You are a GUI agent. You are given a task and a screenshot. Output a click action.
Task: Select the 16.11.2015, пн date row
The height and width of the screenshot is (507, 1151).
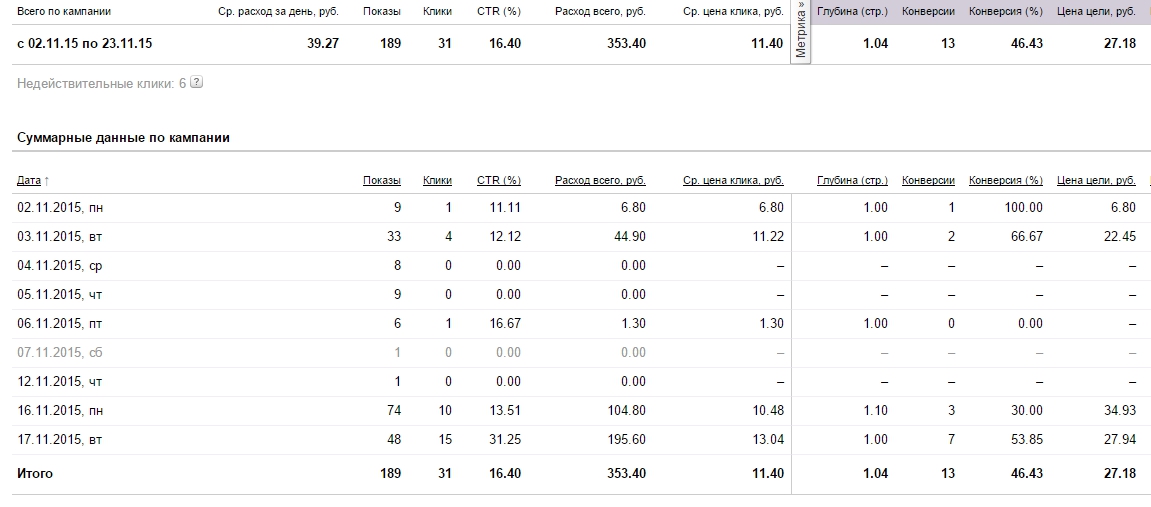coord(60,411)
